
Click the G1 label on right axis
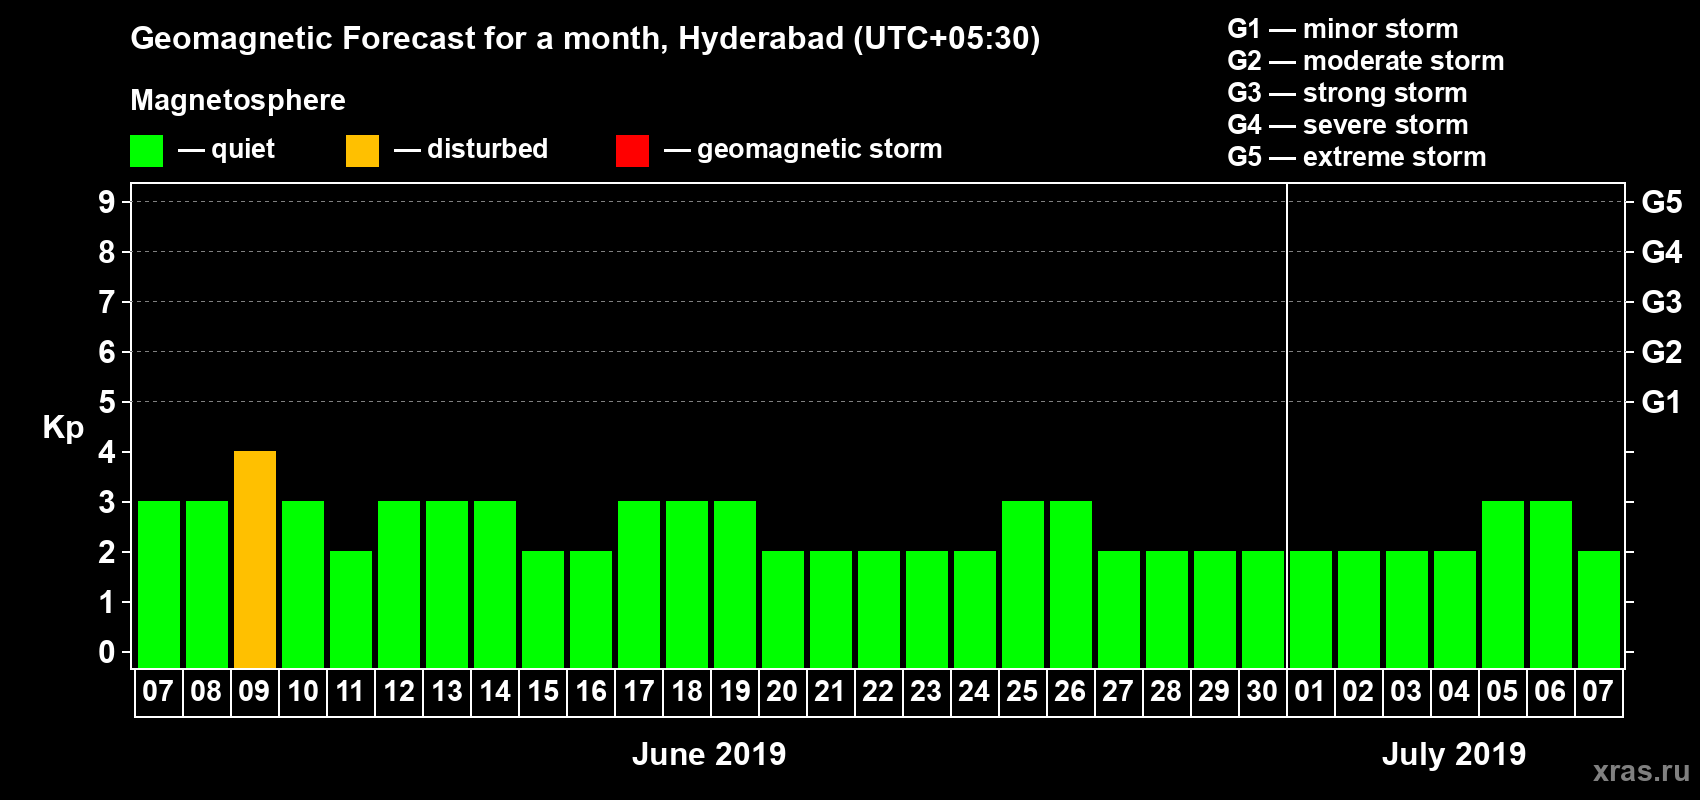point(1661,402)
